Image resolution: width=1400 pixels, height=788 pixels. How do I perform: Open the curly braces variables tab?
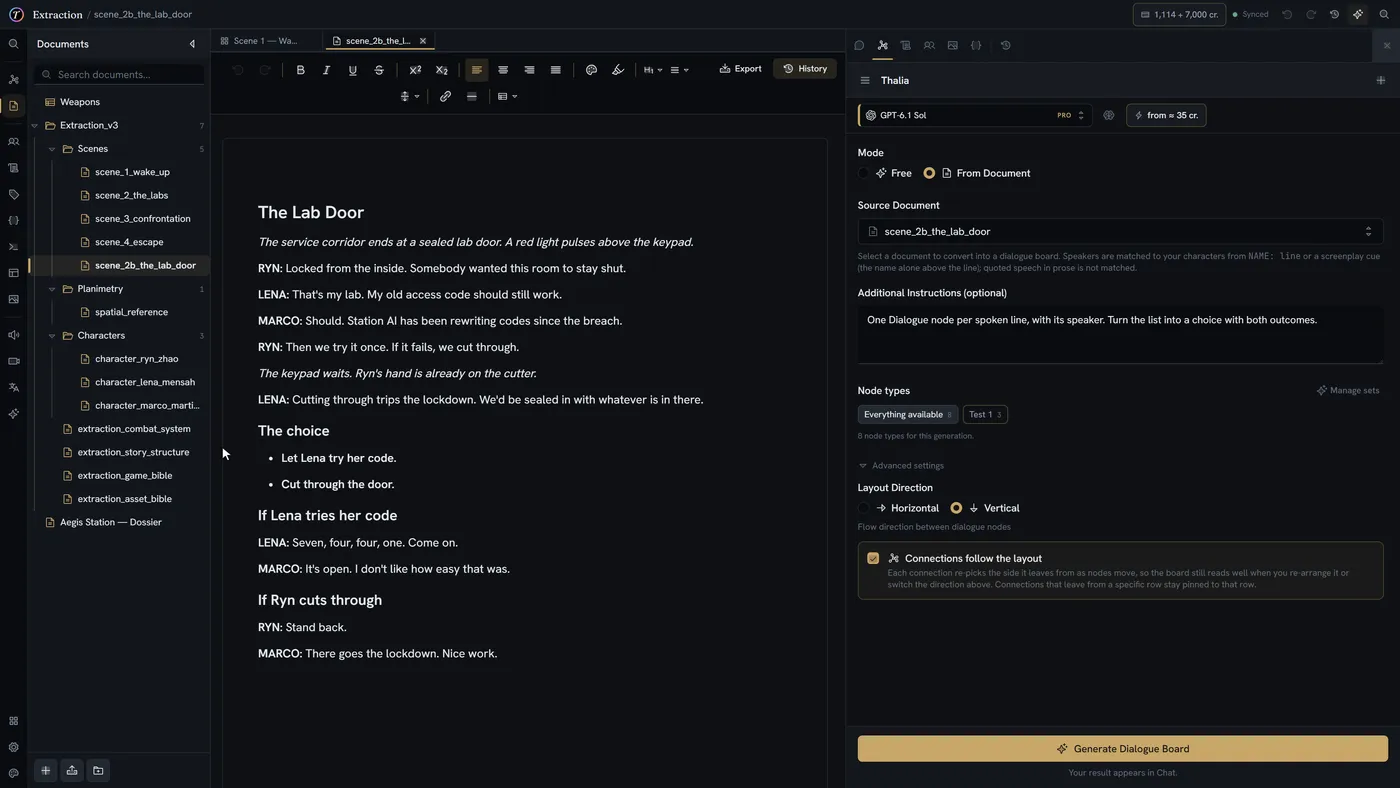(x=976, y=45)
